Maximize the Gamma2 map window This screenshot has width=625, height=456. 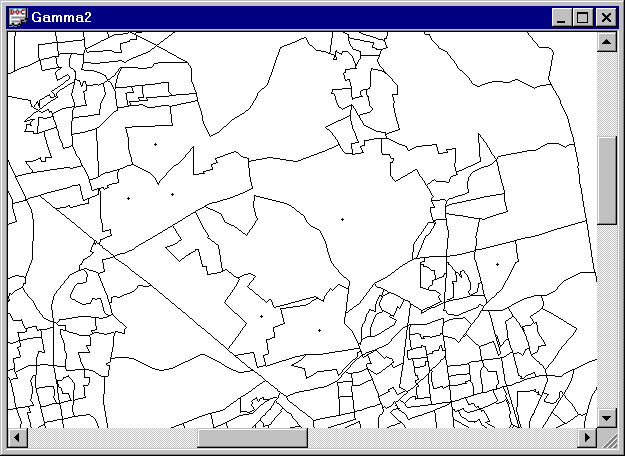(x=584, y=17)
